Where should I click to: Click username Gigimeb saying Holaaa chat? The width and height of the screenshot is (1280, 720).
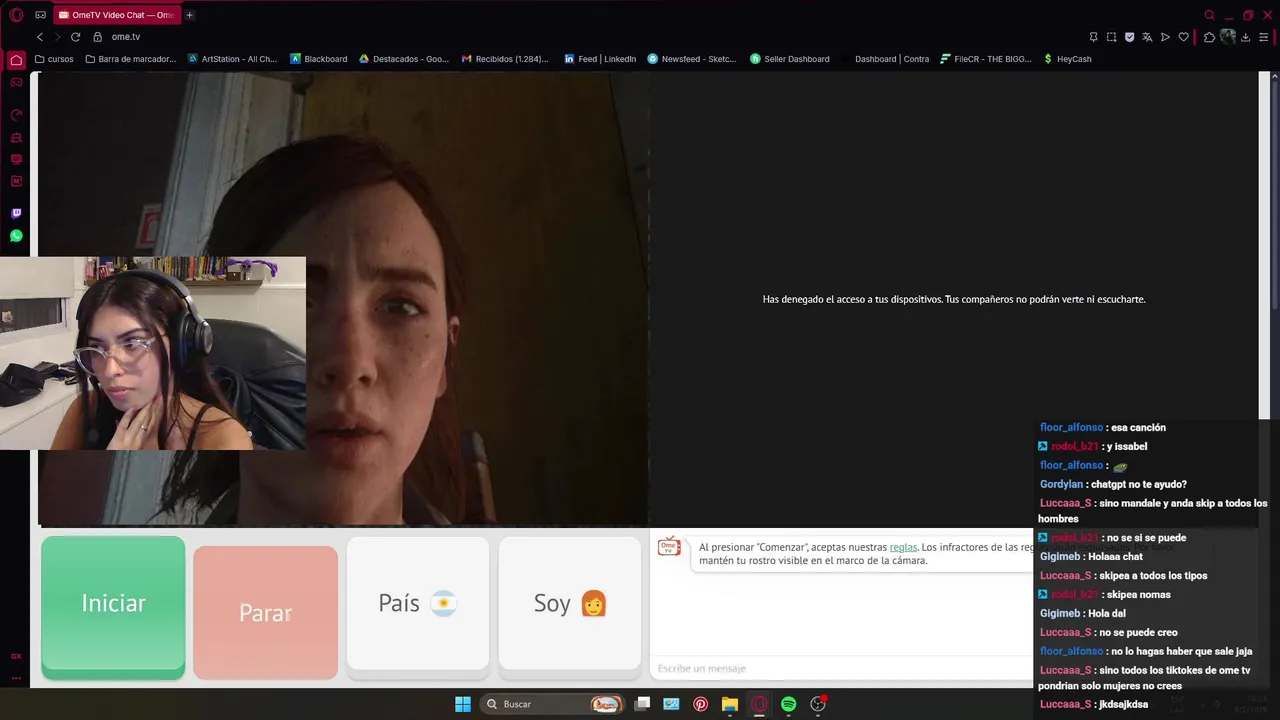[1060, 556]
